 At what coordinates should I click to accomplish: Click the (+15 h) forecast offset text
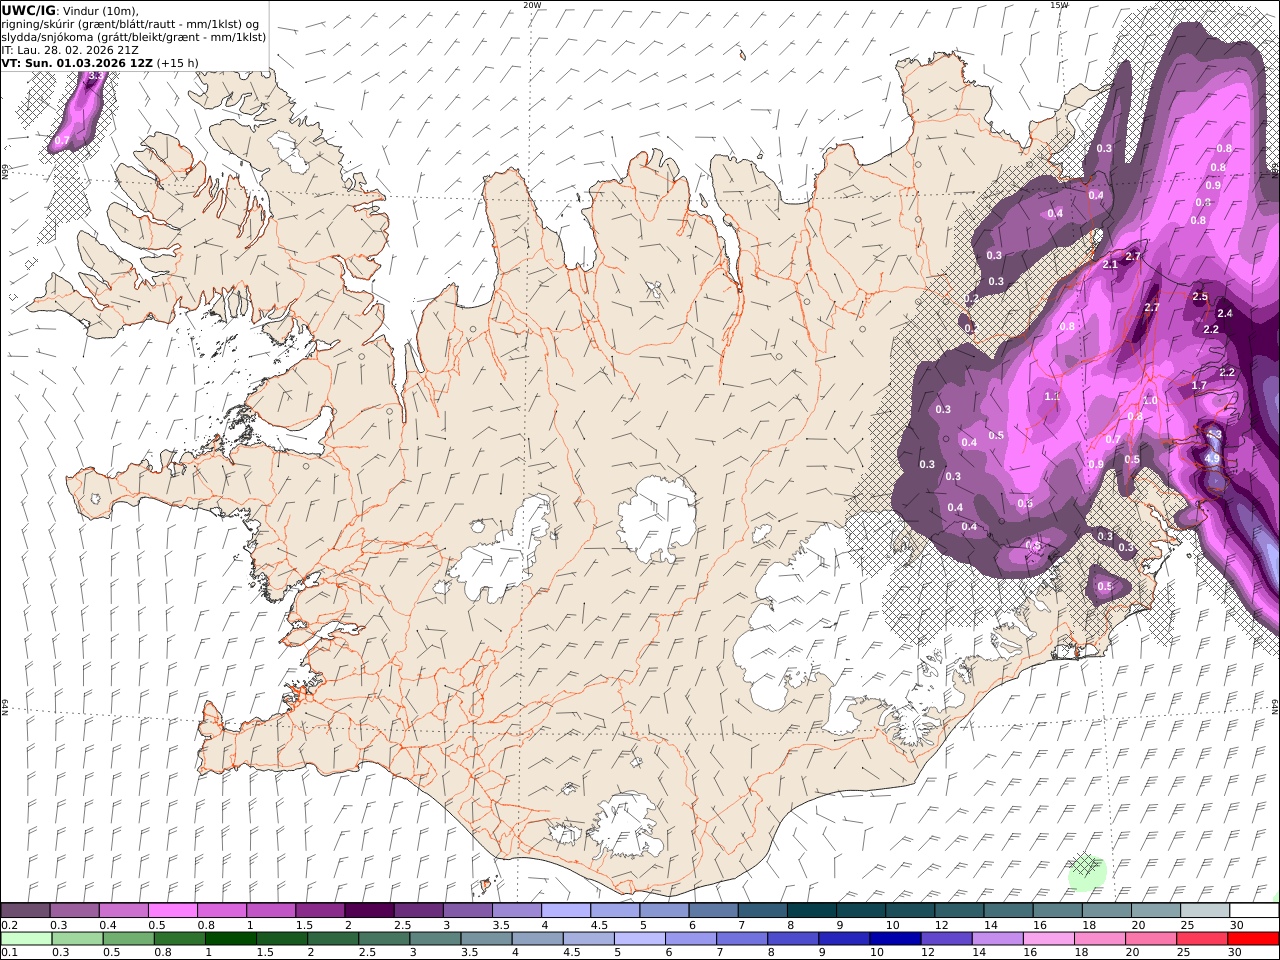click(178, 63)
